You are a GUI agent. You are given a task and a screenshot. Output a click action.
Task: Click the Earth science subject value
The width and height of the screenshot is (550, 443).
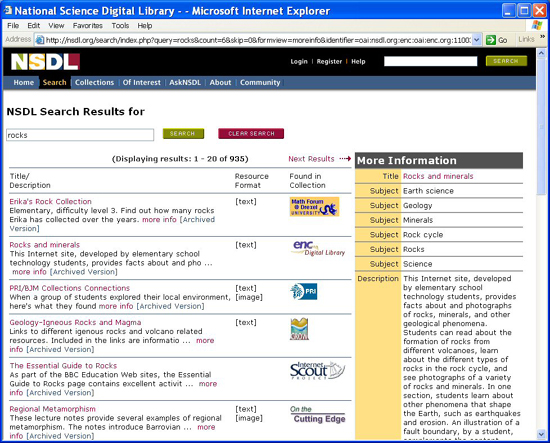[428, 191]
